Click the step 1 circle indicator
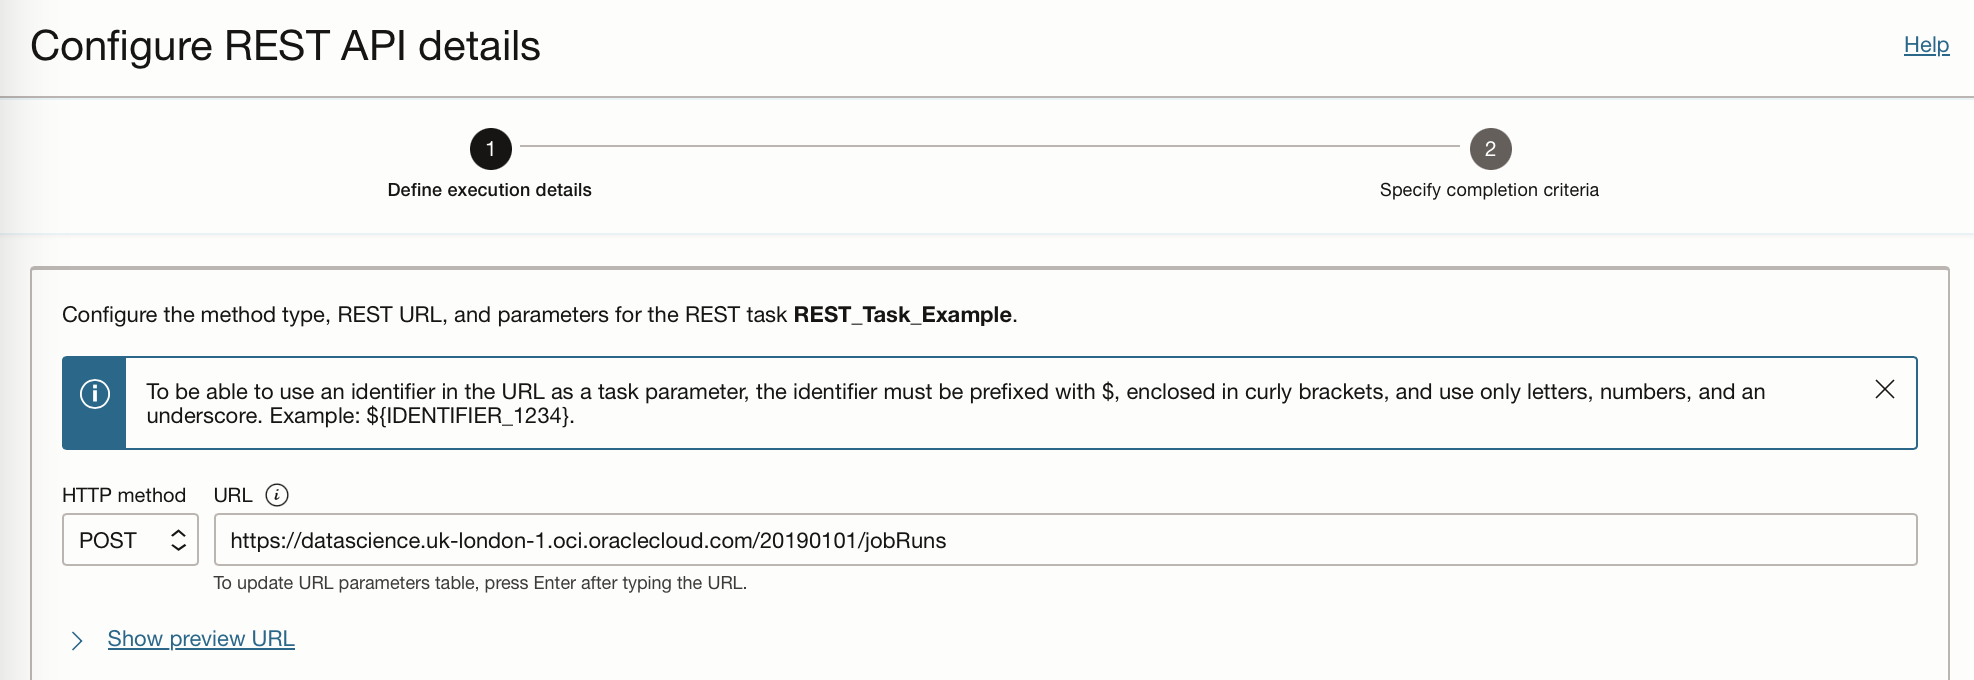1974x680 pixels. pyautogui.click(x=489, y=150)
